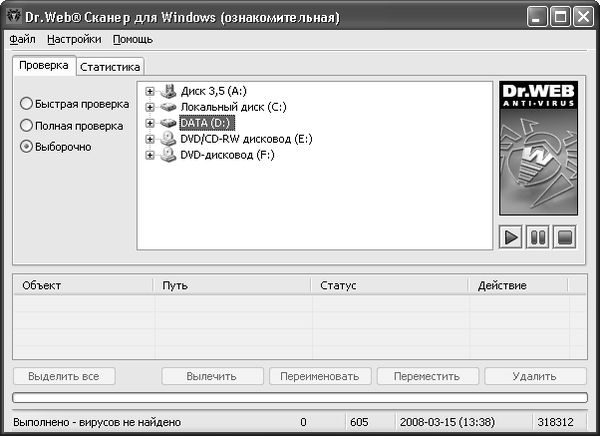
Task: Stop scan with the square stop button
Action: (564, 238)
